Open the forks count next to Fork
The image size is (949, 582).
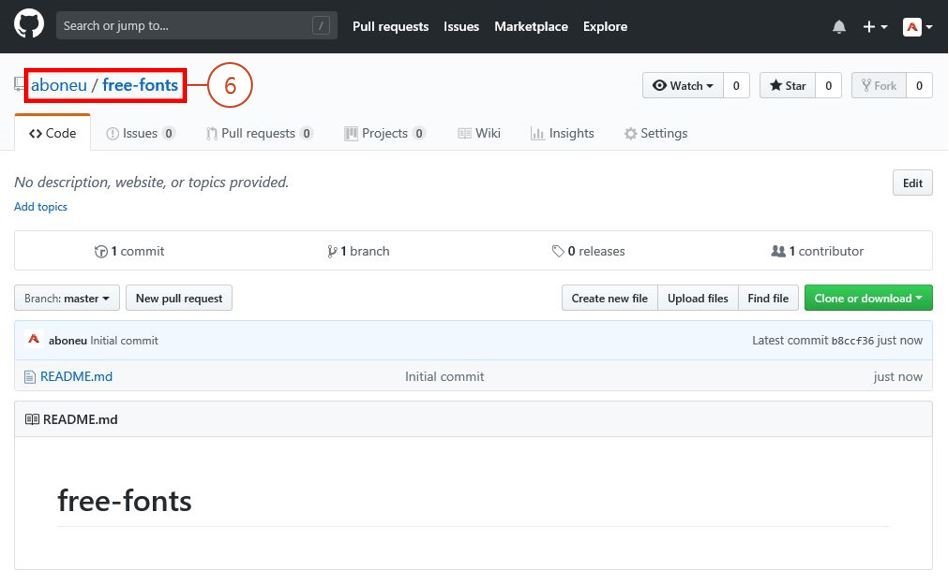tap(919, 85)
